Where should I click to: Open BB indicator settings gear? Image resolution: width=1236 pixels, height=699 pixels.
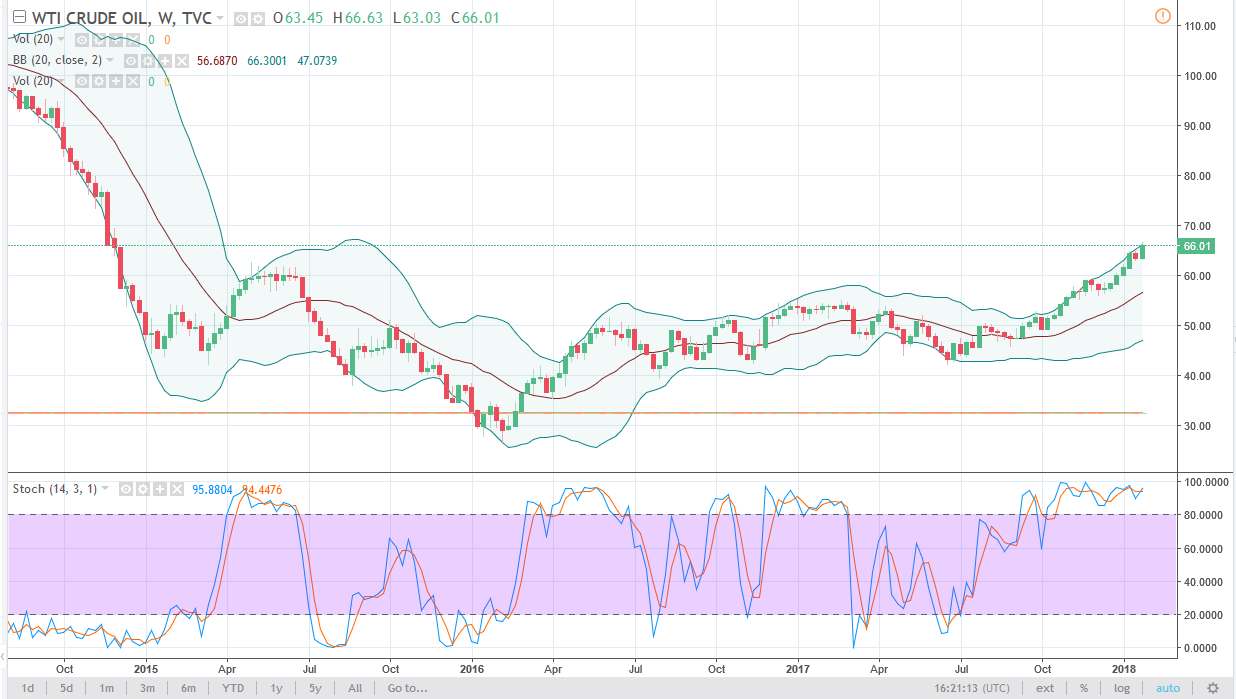pos(149,61)
